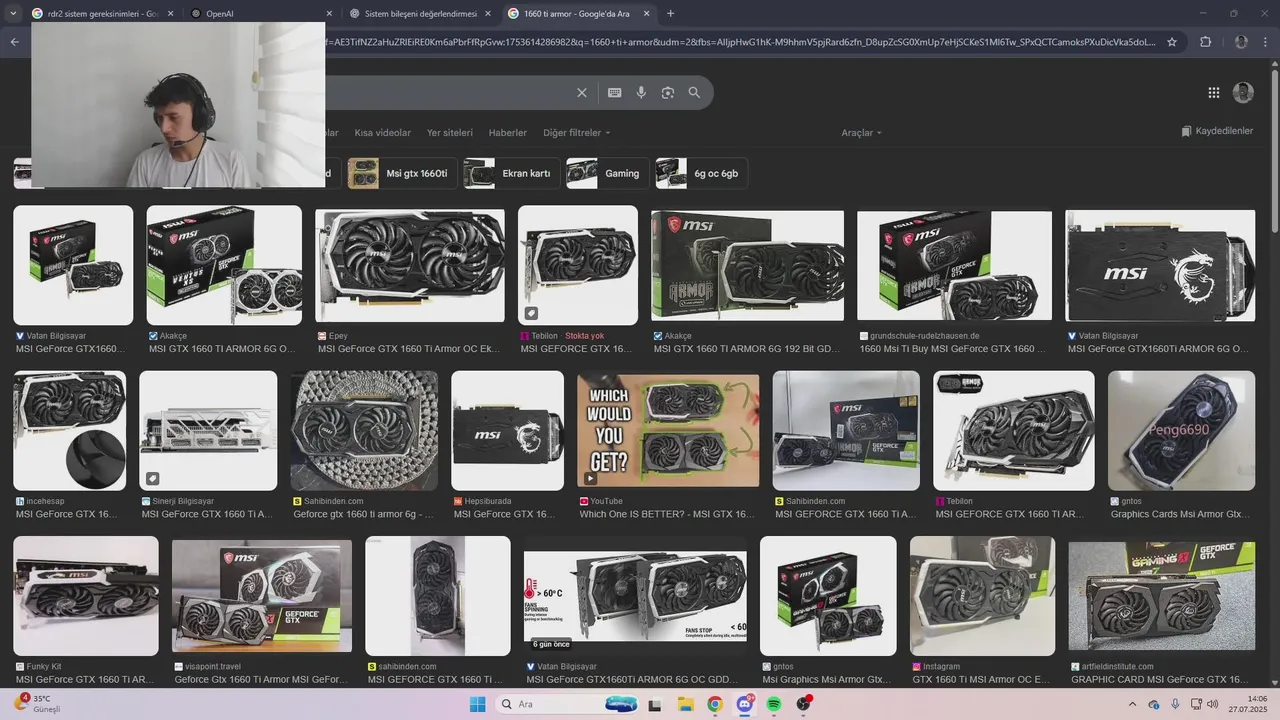The image size is (1280, 720).
Task: Open the grundschule-rudelzhausen.de result link
Action: pos(955,343)
